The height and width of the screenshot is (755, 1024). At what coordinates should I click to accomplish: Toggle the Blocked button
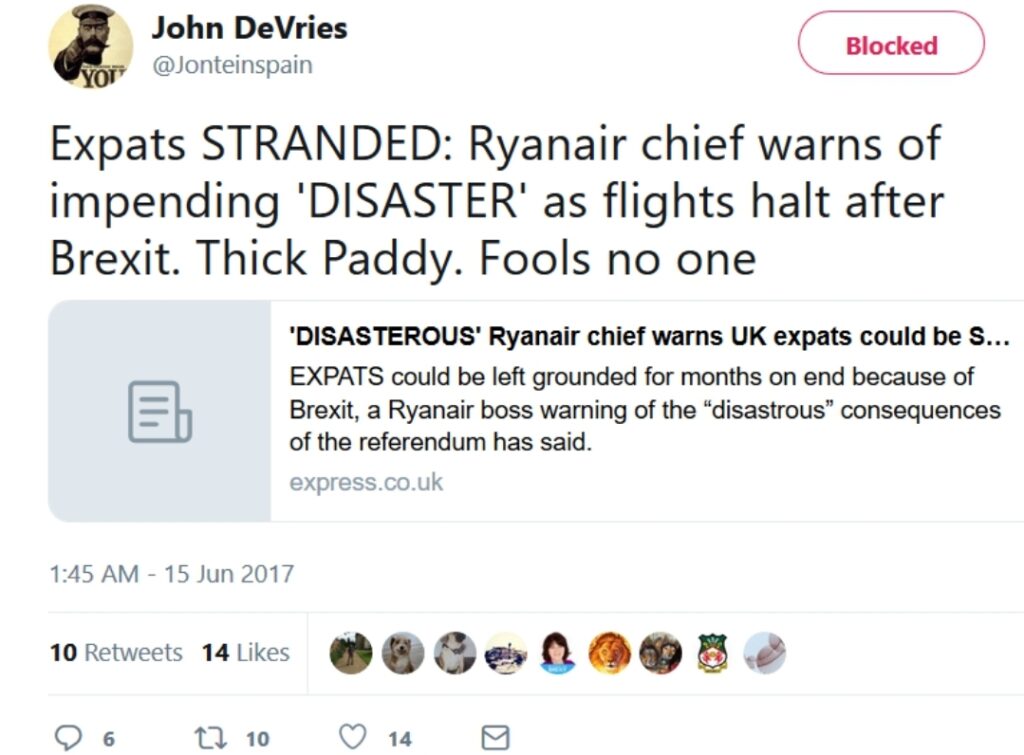point(891,43)
